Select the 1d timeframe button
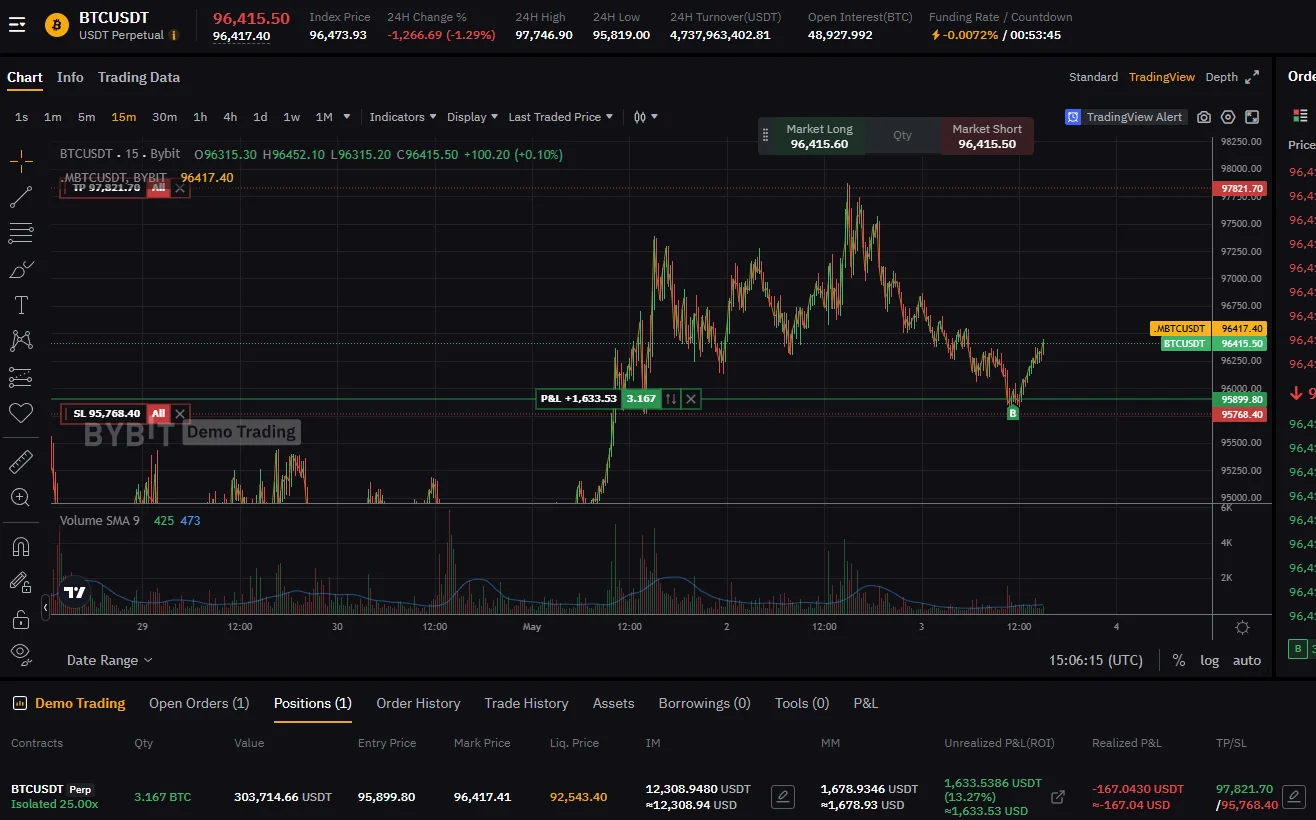1316x820 pixels. (260, 117)
